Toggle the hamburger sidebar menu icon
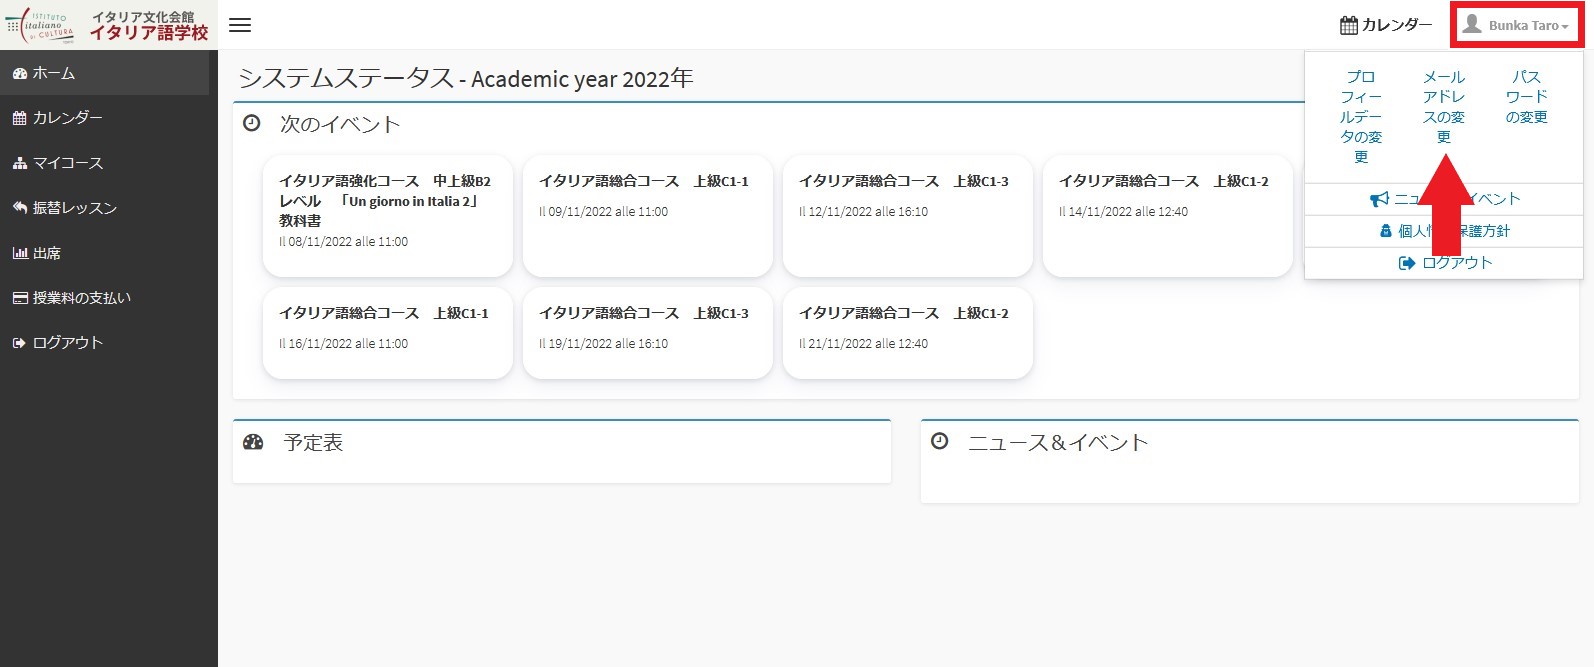Viewport: 1594px width, 667px height. pyautogui.click(x=240, y=25)
